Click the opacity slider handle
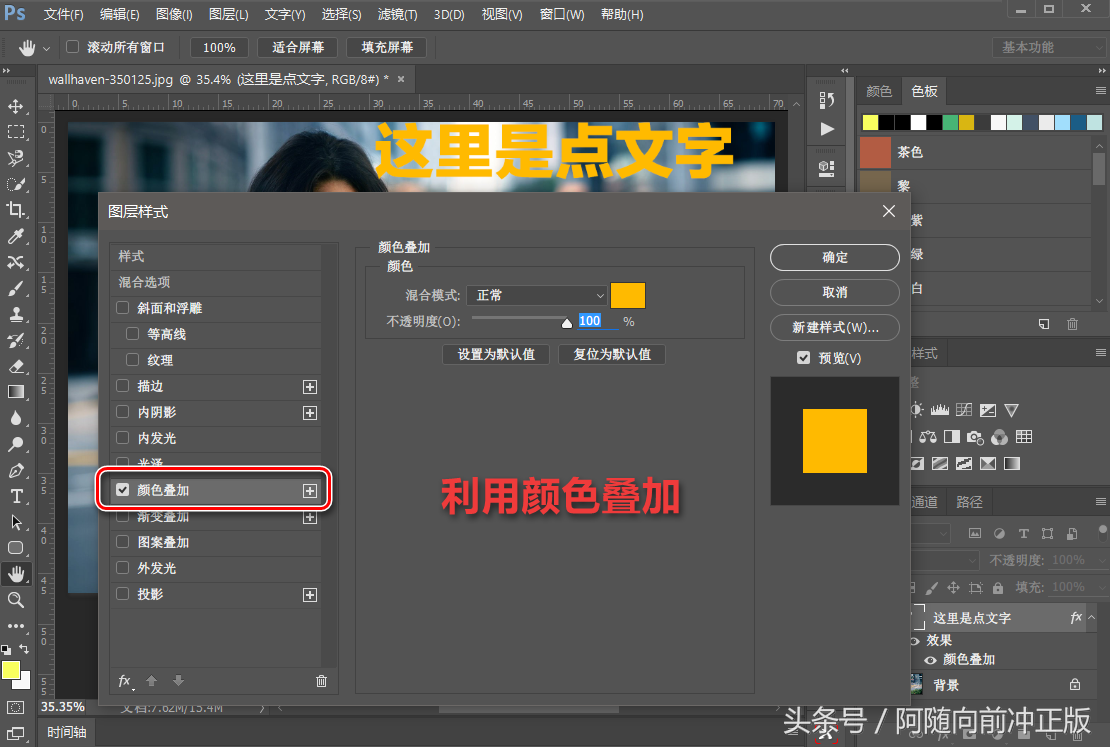Image resolution: width=1110 pixels, height=747 pixels. click(566, 324)
